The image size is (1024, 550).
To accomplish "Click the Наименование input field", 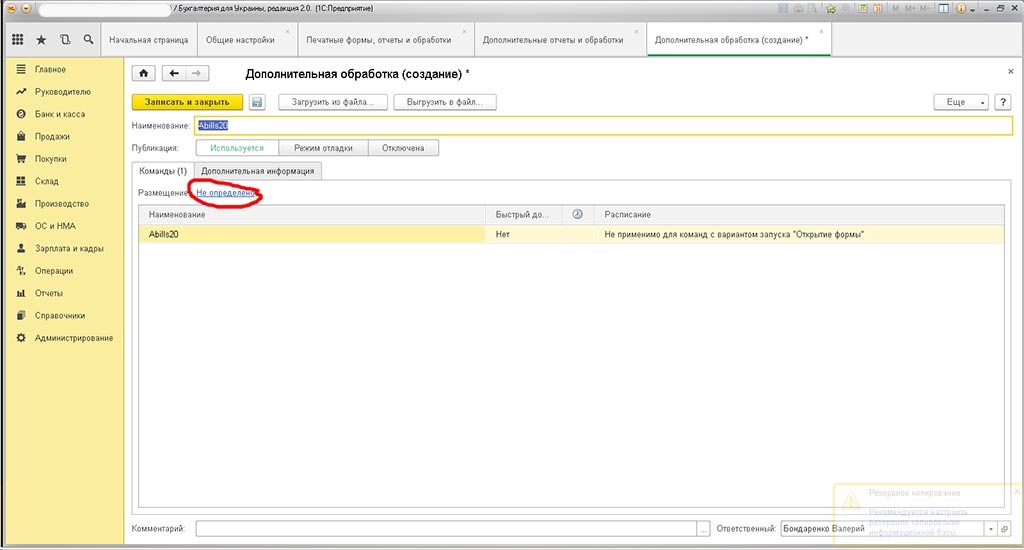I will coord(600,125).
